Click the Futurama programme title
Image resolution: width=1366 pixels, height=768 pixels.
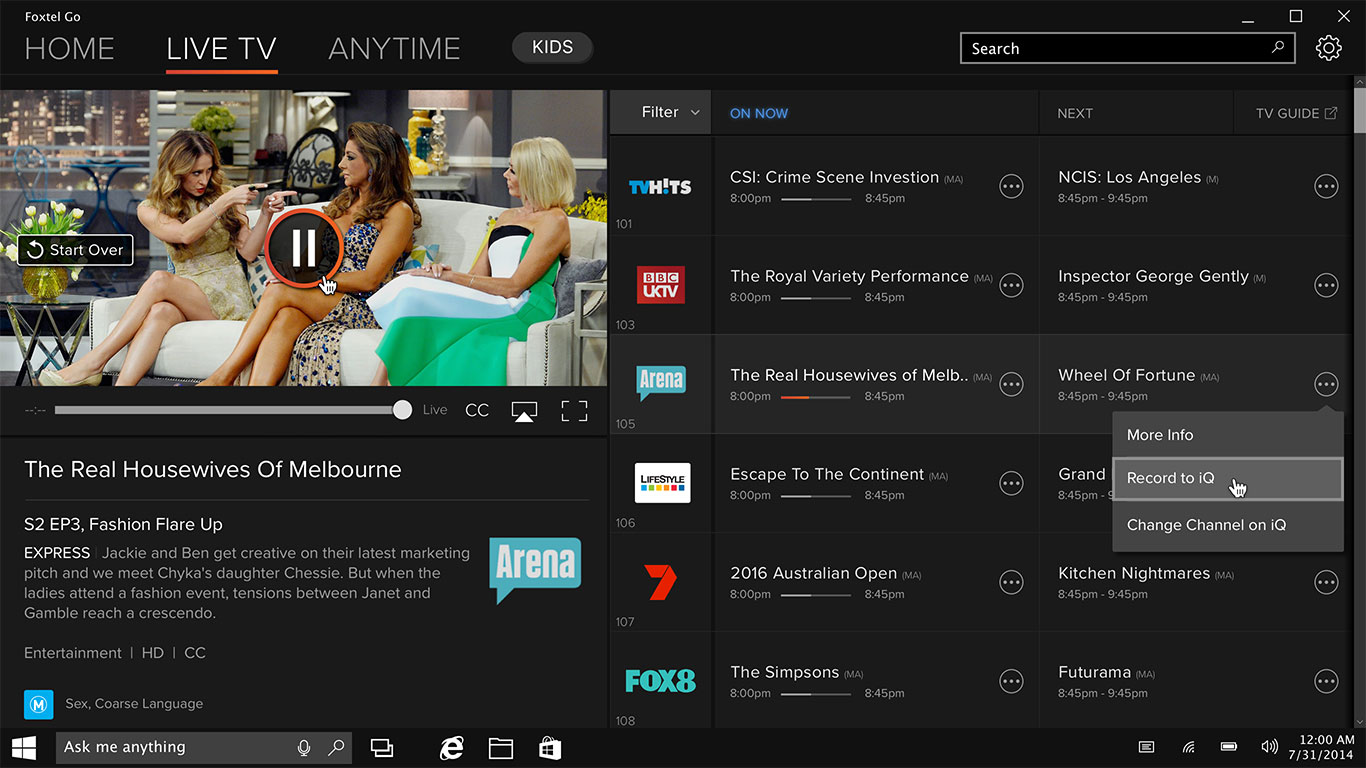[1095, 672]
